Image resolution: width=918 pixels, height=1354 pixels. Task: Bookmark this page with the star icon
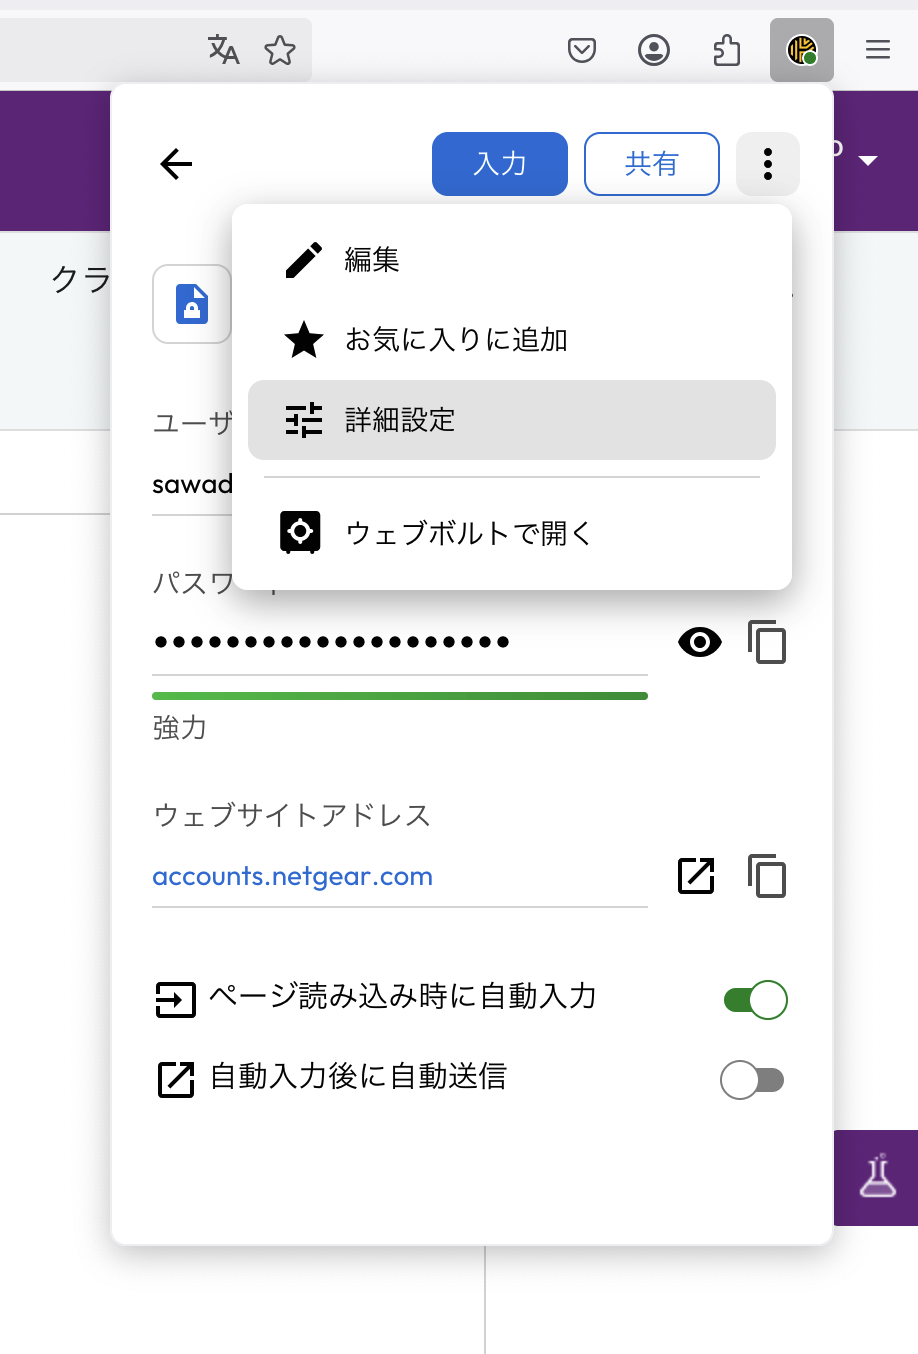pos(280,50)
